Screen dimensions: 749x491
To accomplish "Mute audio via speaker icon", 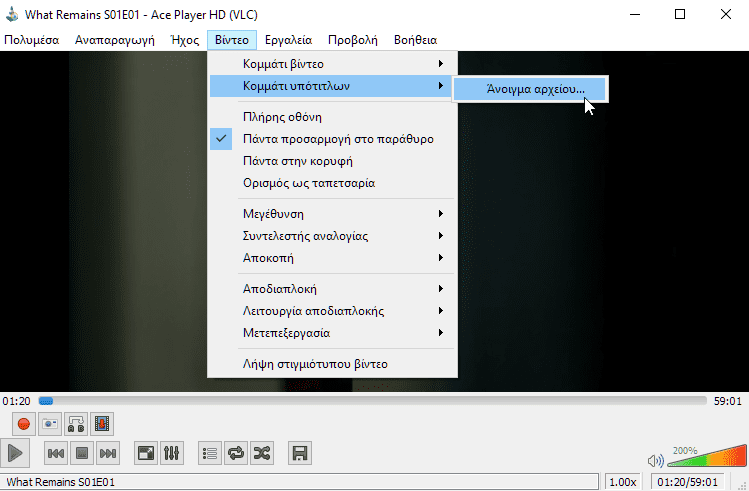I will click(x=655, y=461).
